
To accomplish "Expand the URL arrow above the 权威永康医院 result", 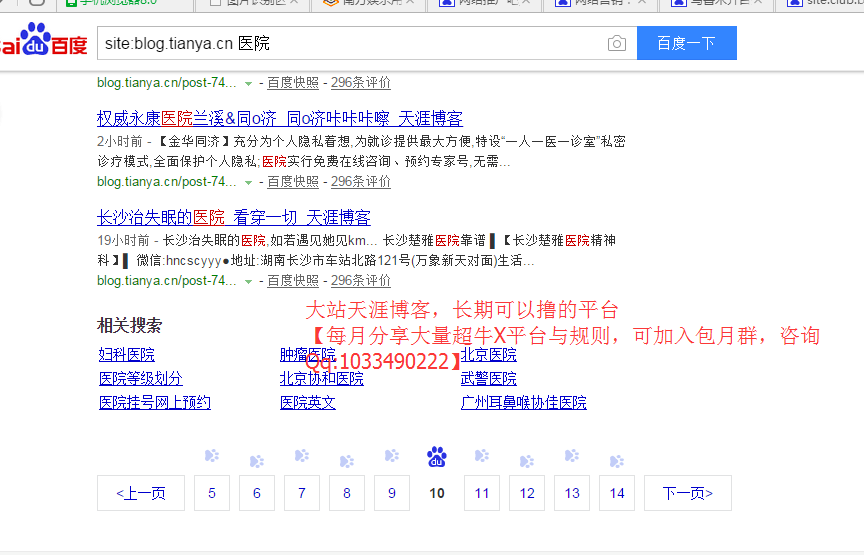I will (249, 84).
